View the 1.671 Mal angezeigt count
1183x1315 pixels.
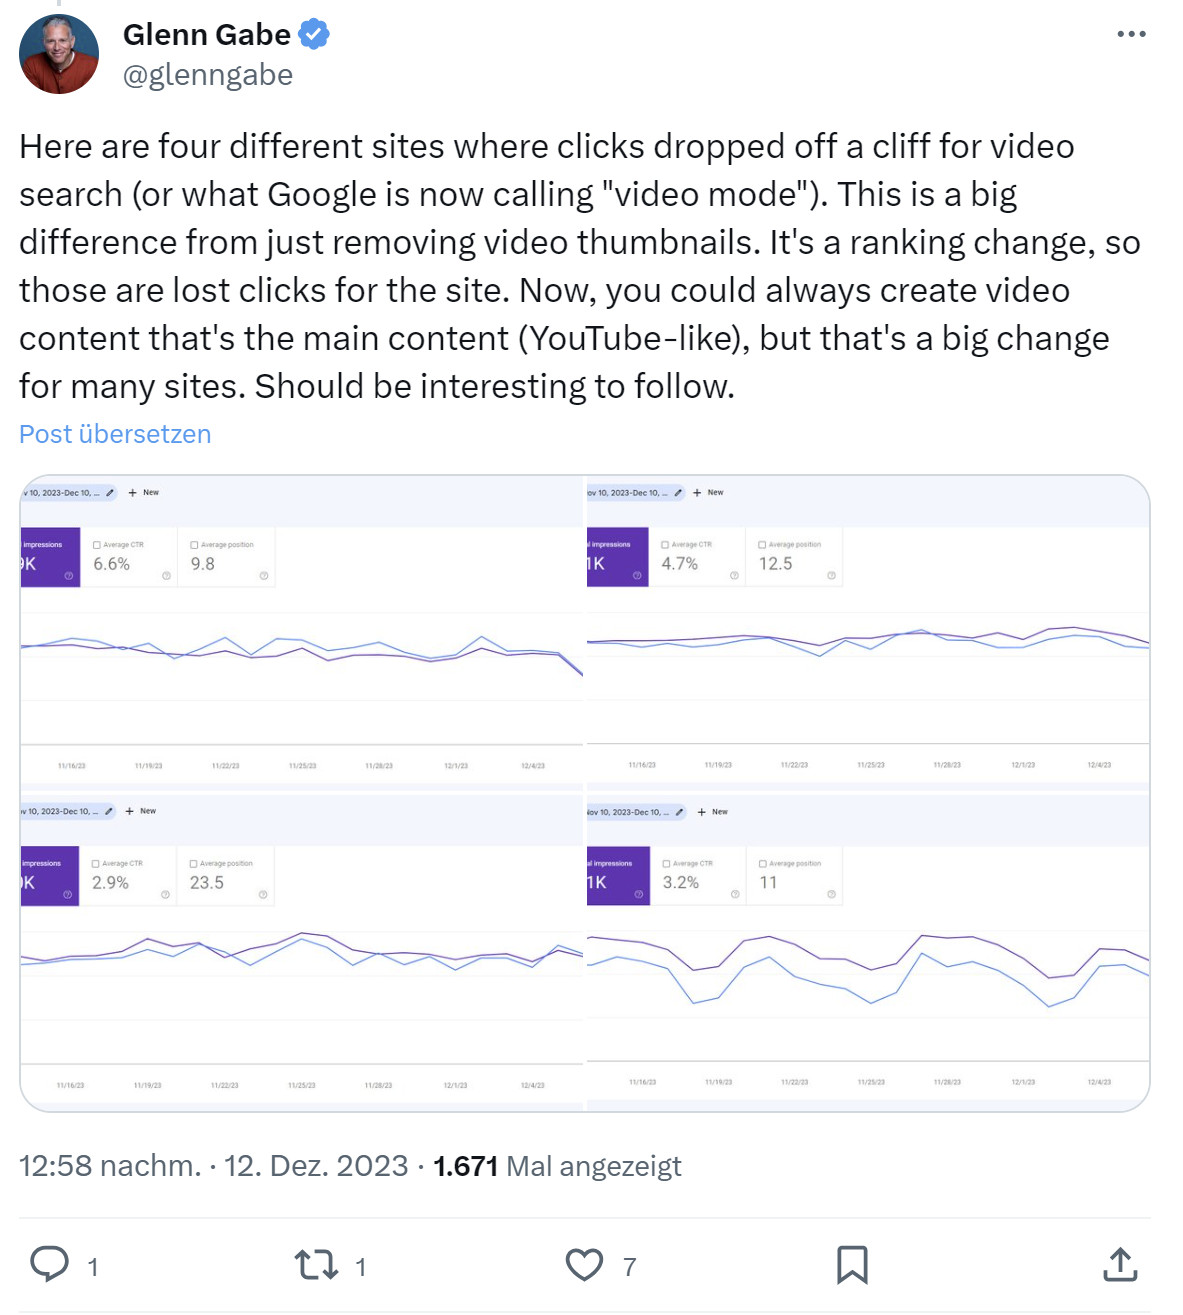(x=557, y=1166)
